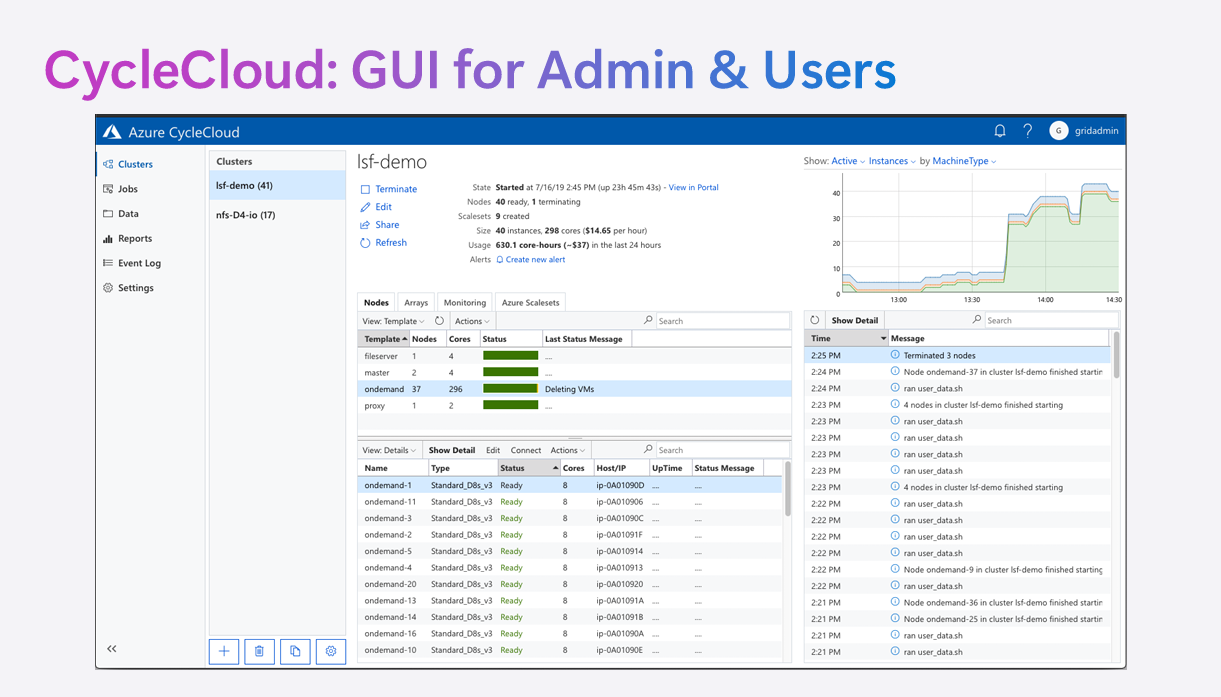Switch to the Monitoring tab

tap(465, 302)
